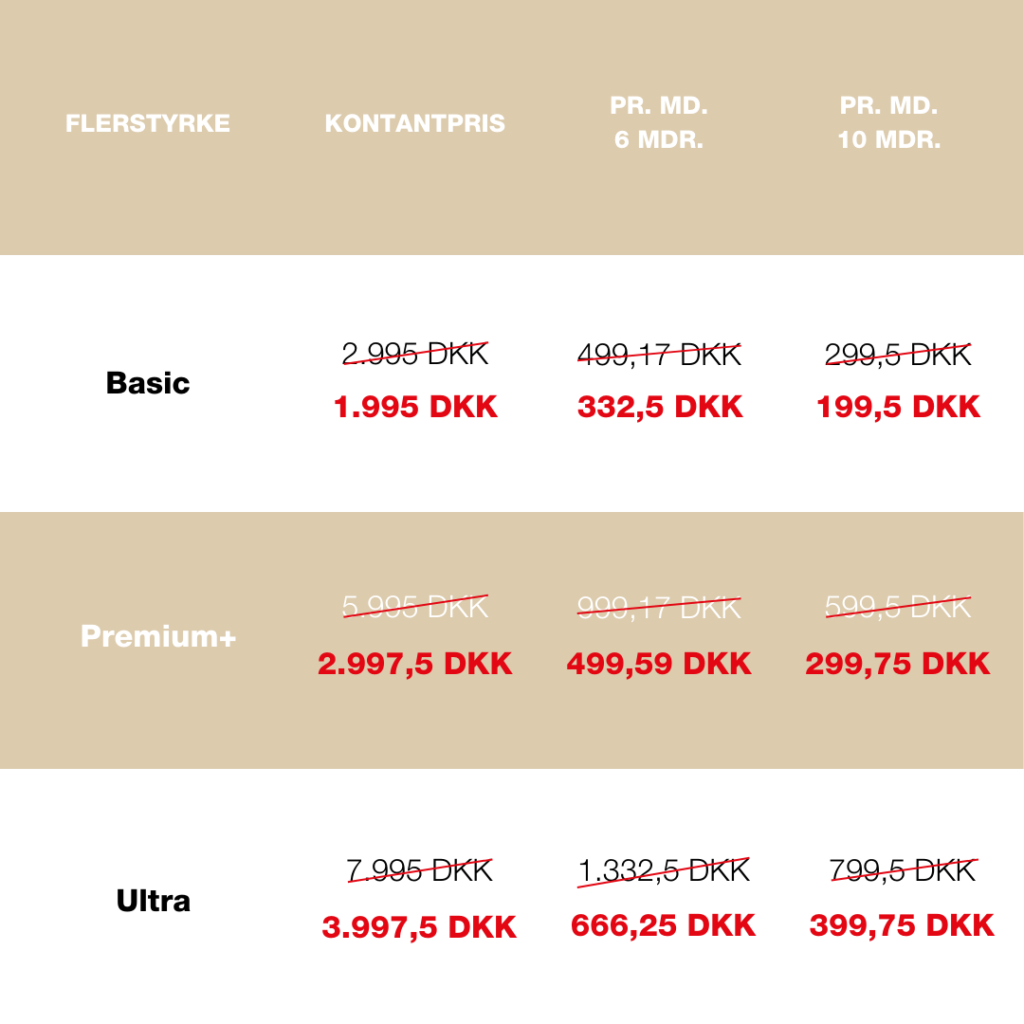
Task: Click the 499,59 DKK monthly price
Action: (659, 664)
